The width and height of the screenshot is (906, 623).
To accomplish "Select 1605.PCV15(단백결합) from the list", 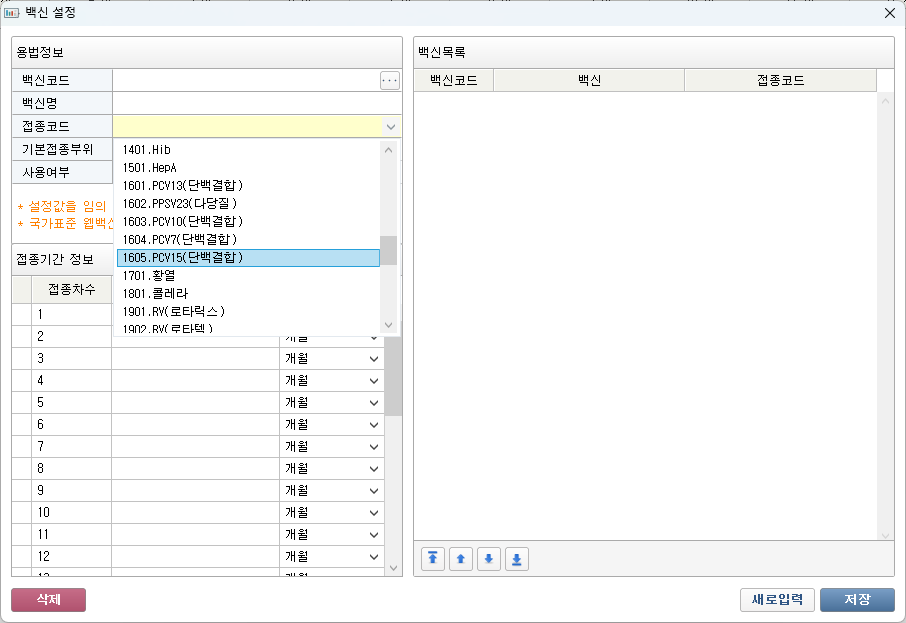I will pyautogui.click(x=247, y=258).
